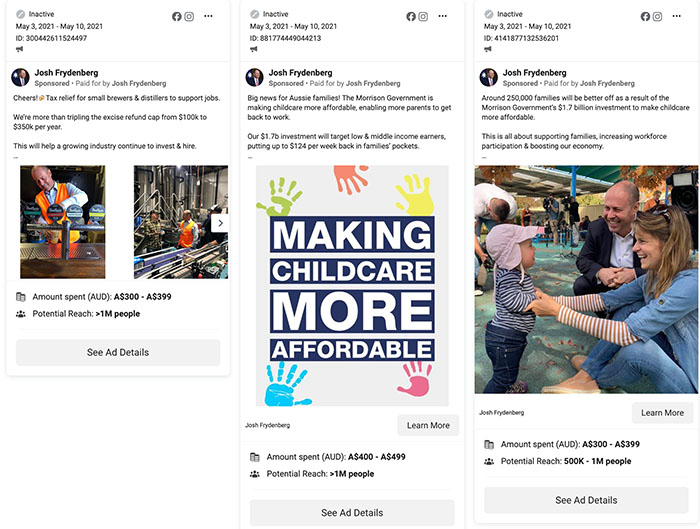Click Instagram icon on brewers ad card
The width and height of the screenshot is (700, 529).
pyautogui.click(x=189, y=17)
